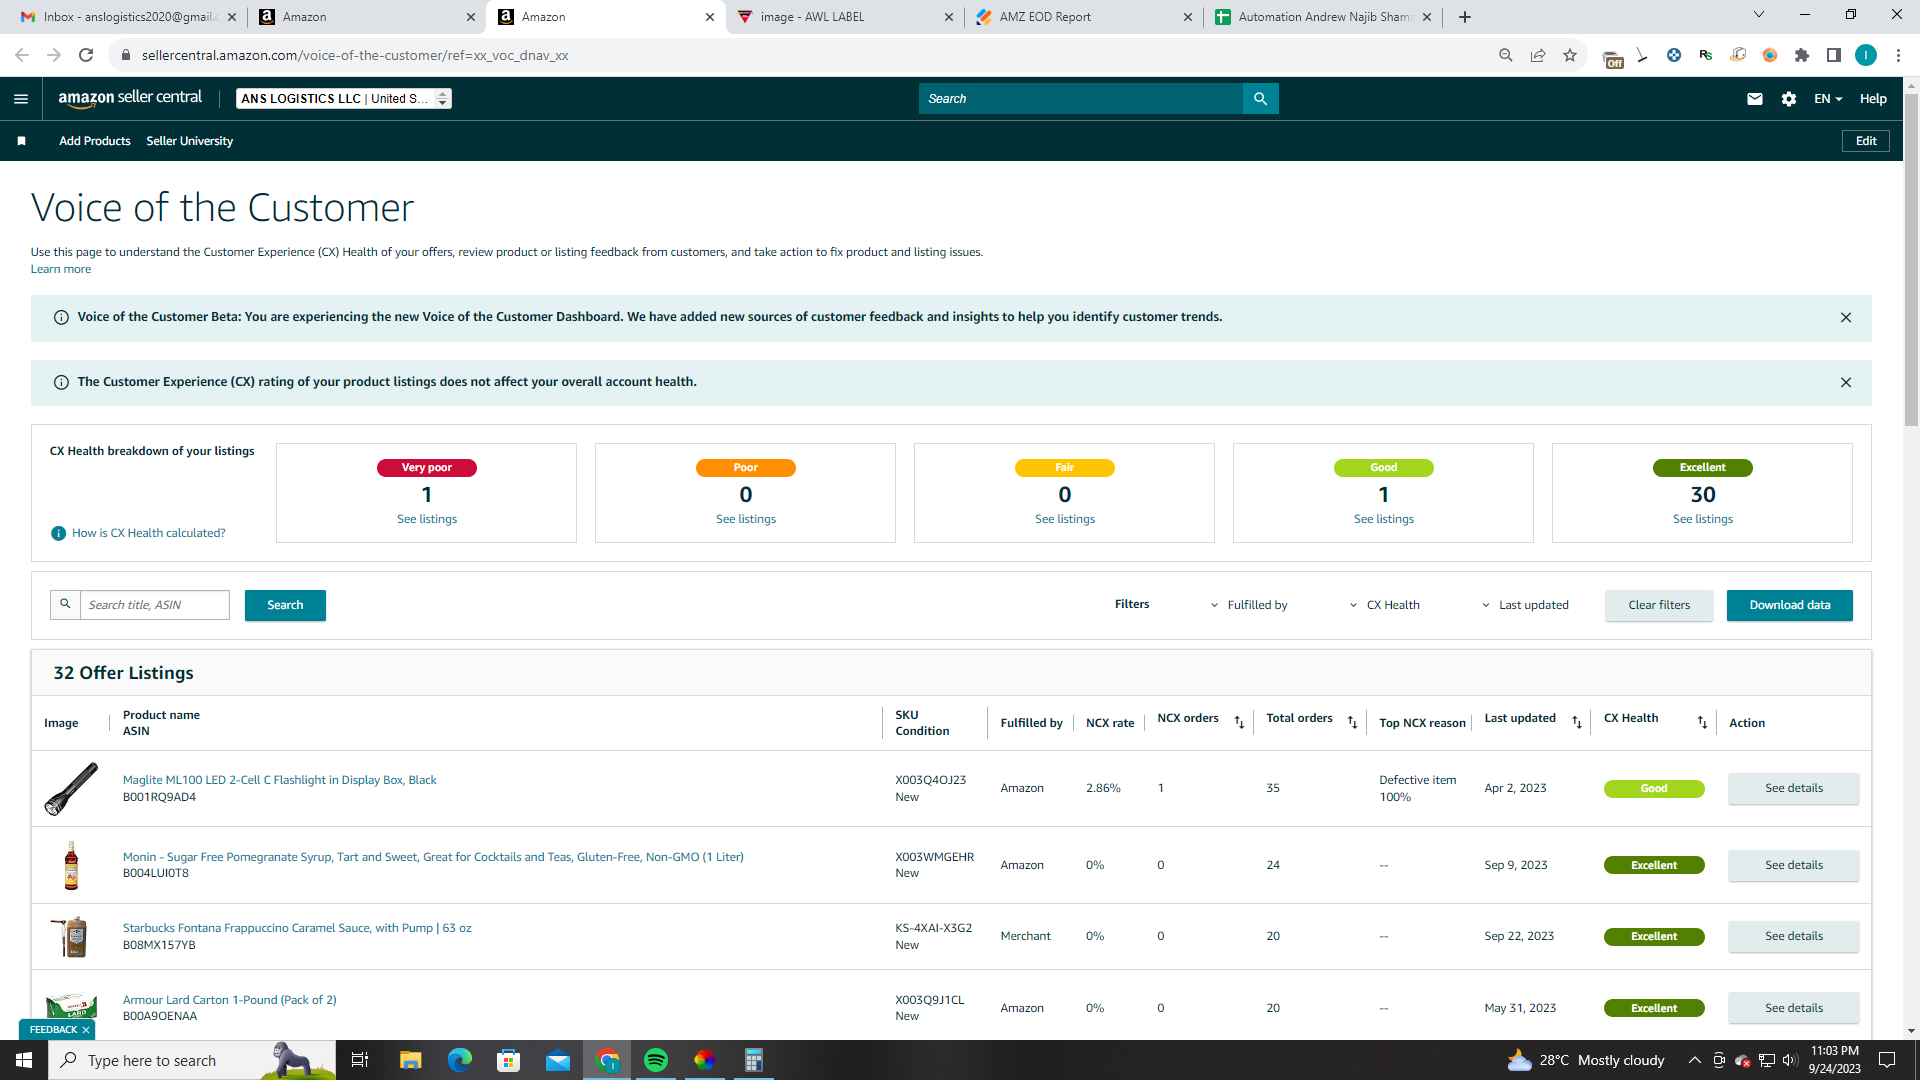This screenshot has height=1080, width=1920.
Task: See details for Monin Pomegranate Syrup
Action: [x=1794, y=865]
